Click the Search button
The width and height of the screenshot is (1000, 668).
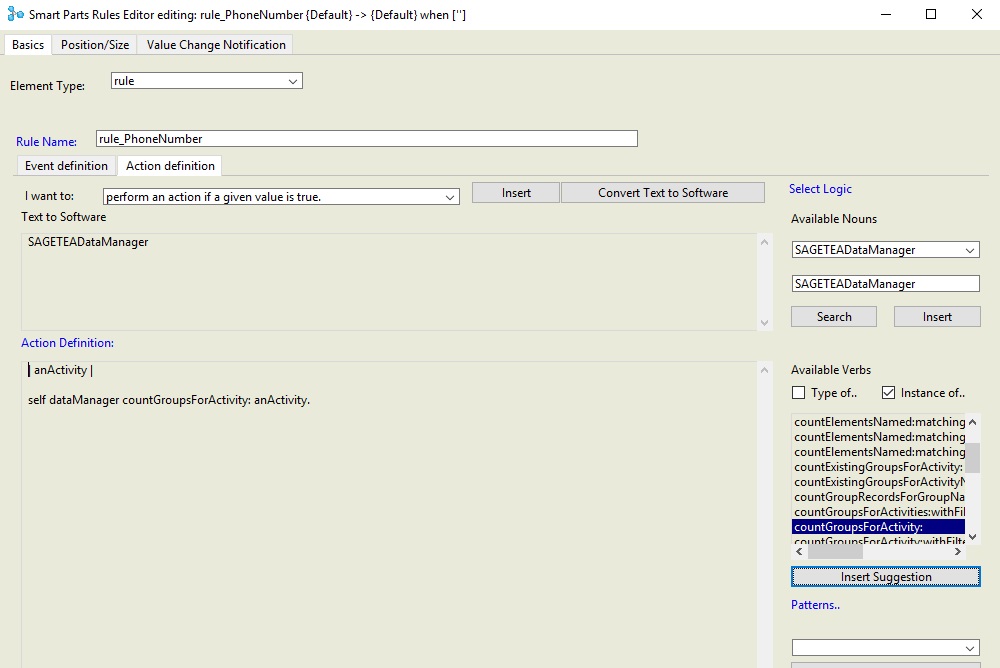[834, 316]
